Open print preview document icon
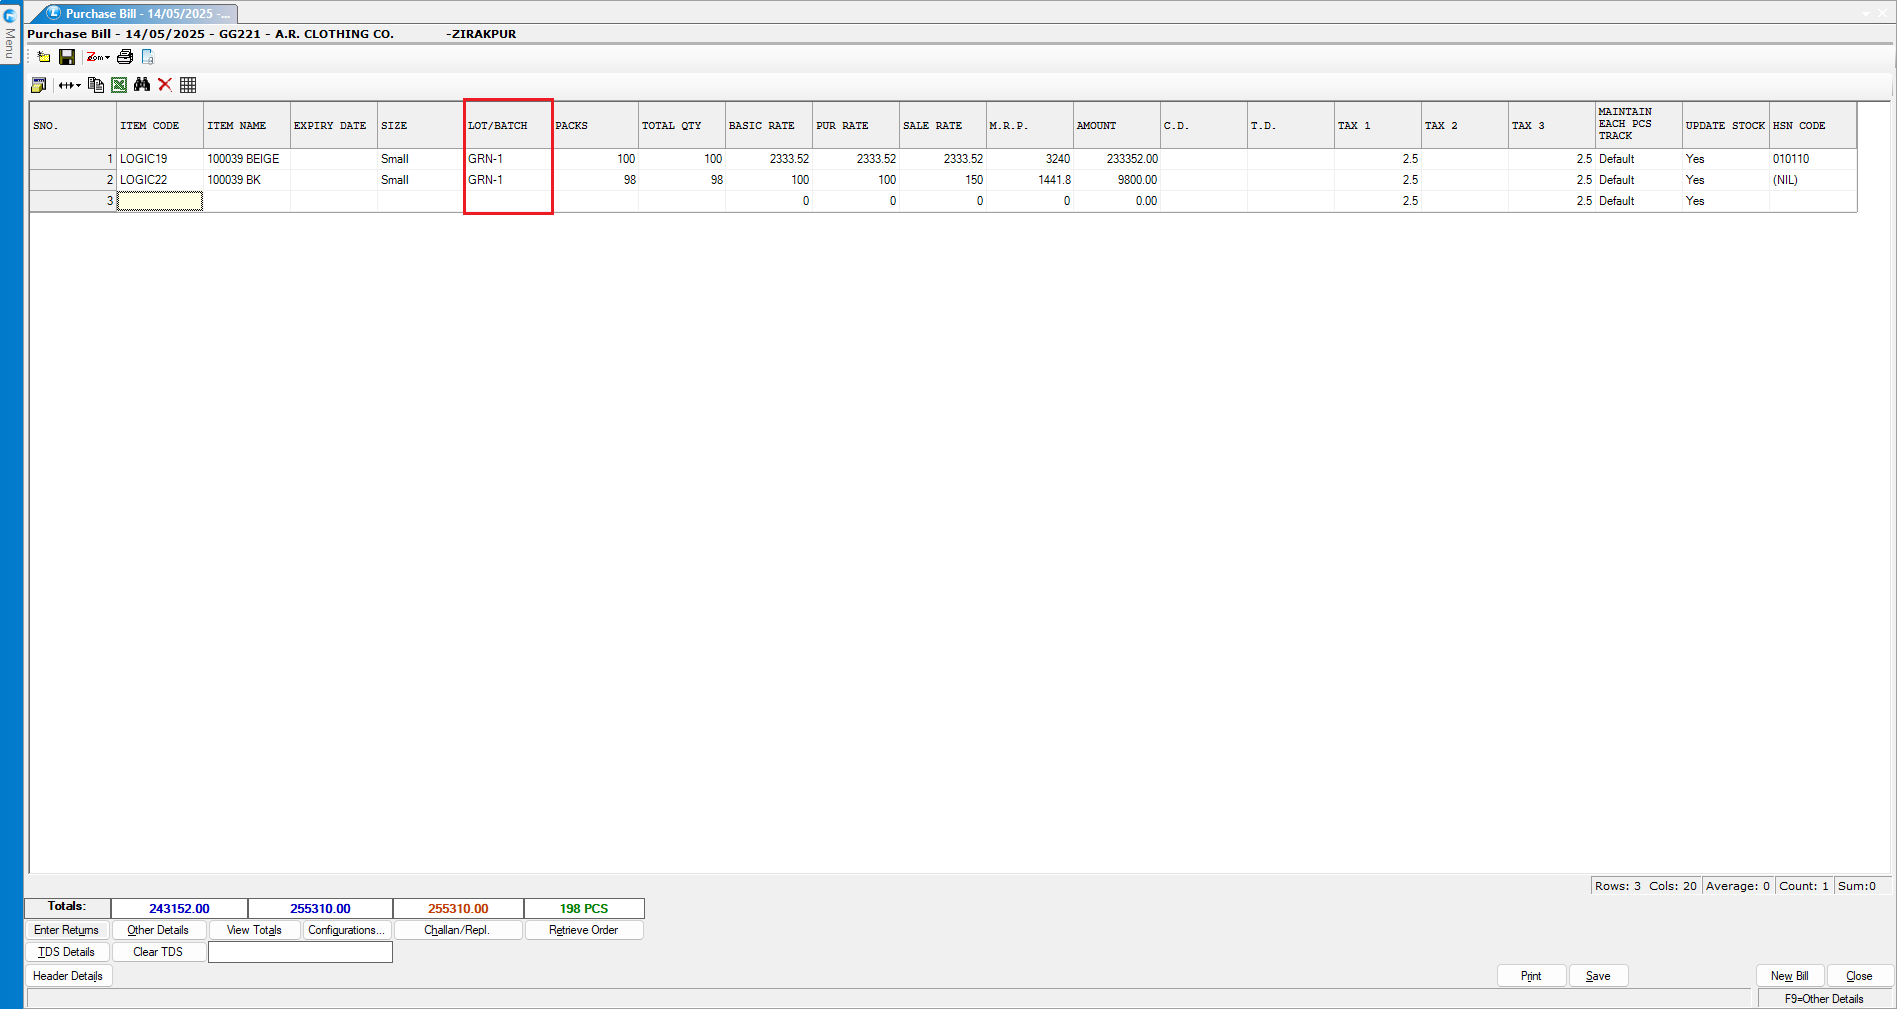 (x=147, y=57)
